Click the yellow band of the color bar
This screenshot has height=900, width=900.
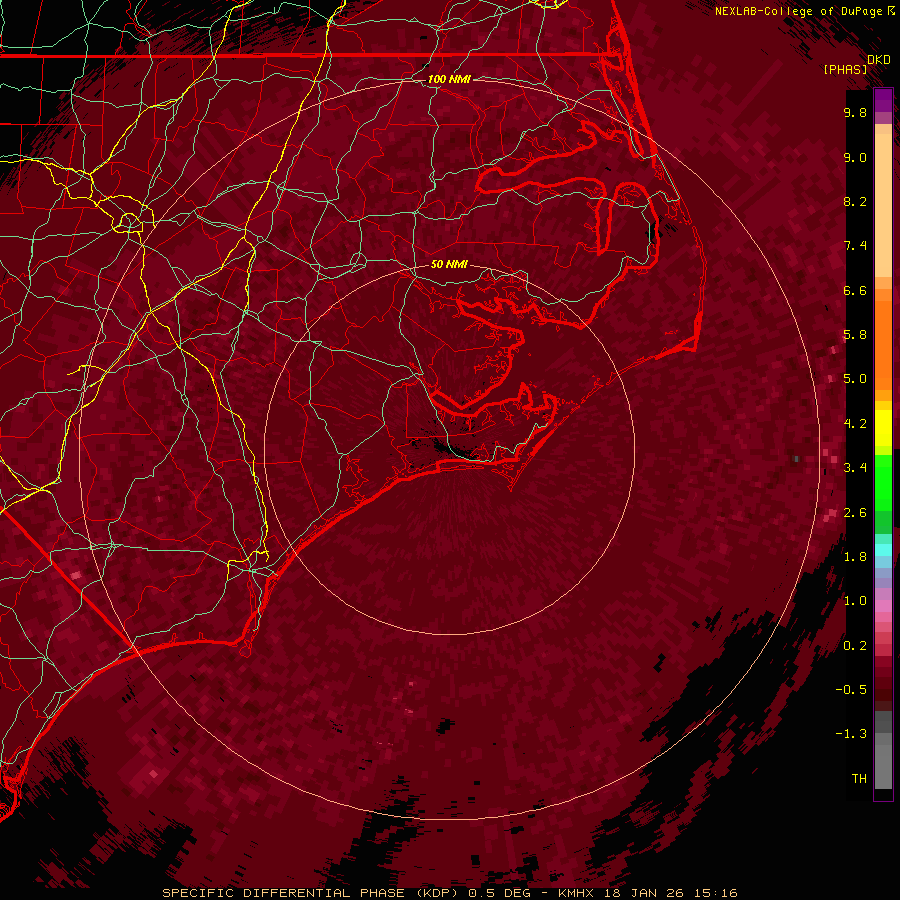point(883,428)
